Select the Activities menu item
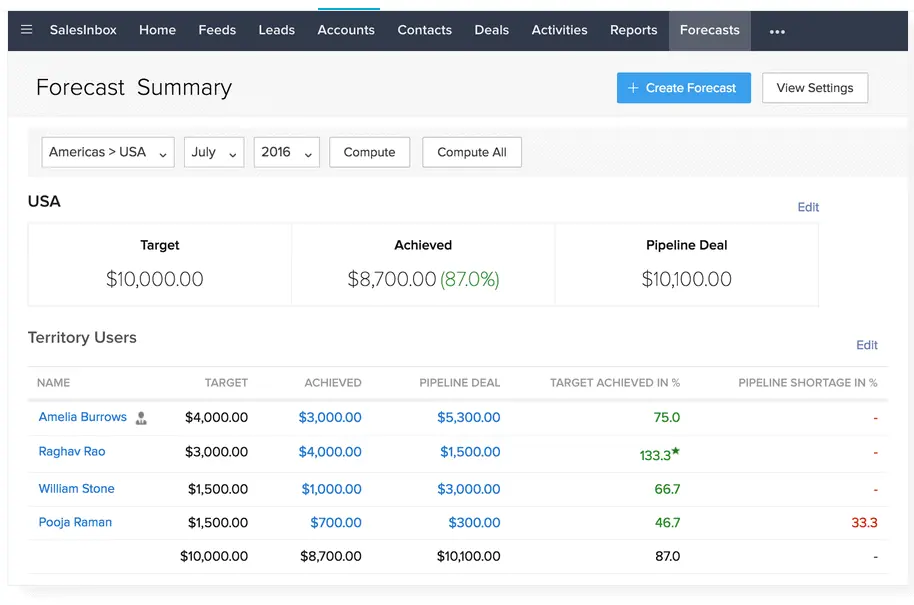914x605 pixels. pyautogui.click(x=559, y=30)
